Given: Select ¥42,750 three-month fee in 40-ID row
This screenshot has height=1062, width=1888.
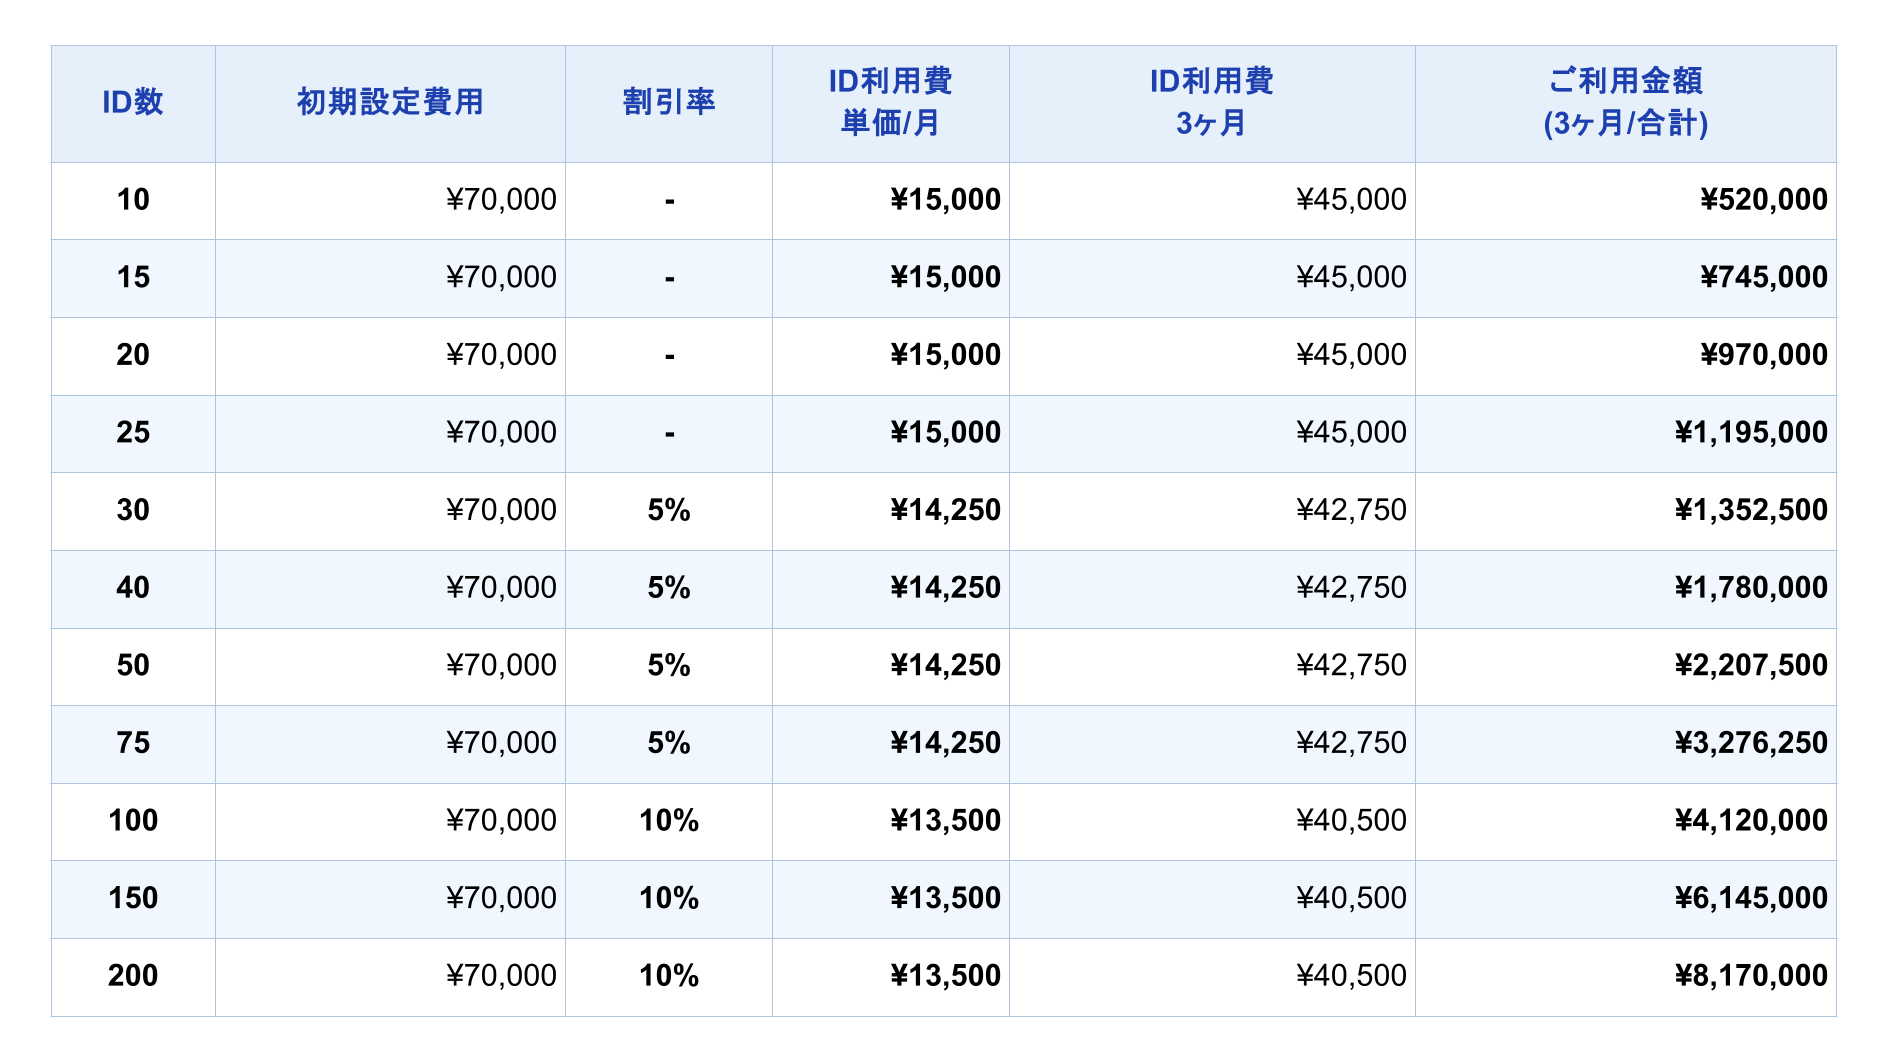Looking at the screenshot, I should (x=1351, y=588).
